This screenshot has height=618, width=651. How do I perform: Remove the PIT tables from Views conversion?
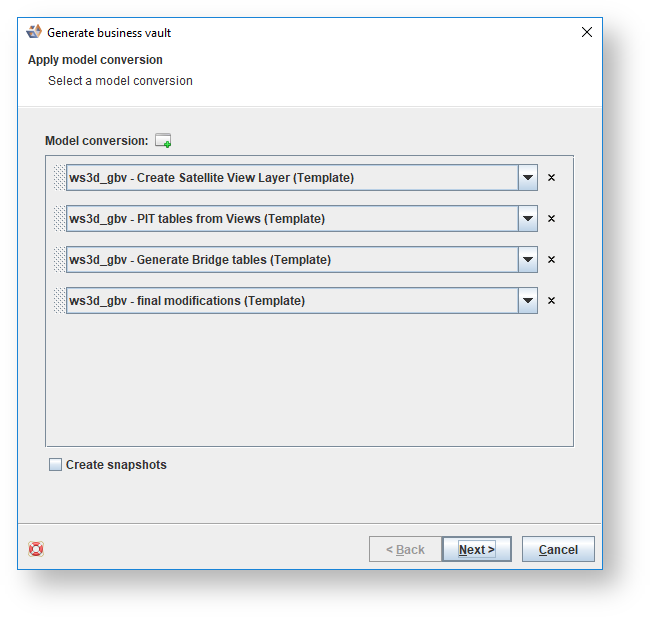551,219
